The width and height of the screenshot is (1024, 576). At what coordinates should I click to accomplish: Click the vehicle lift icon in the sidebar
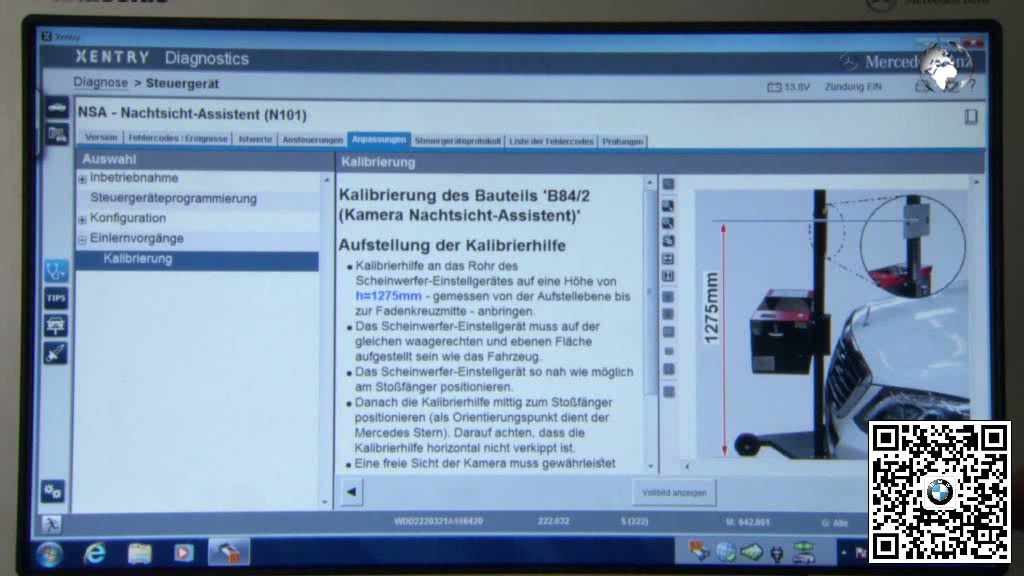pyautogui.click(x=56, y=325)
